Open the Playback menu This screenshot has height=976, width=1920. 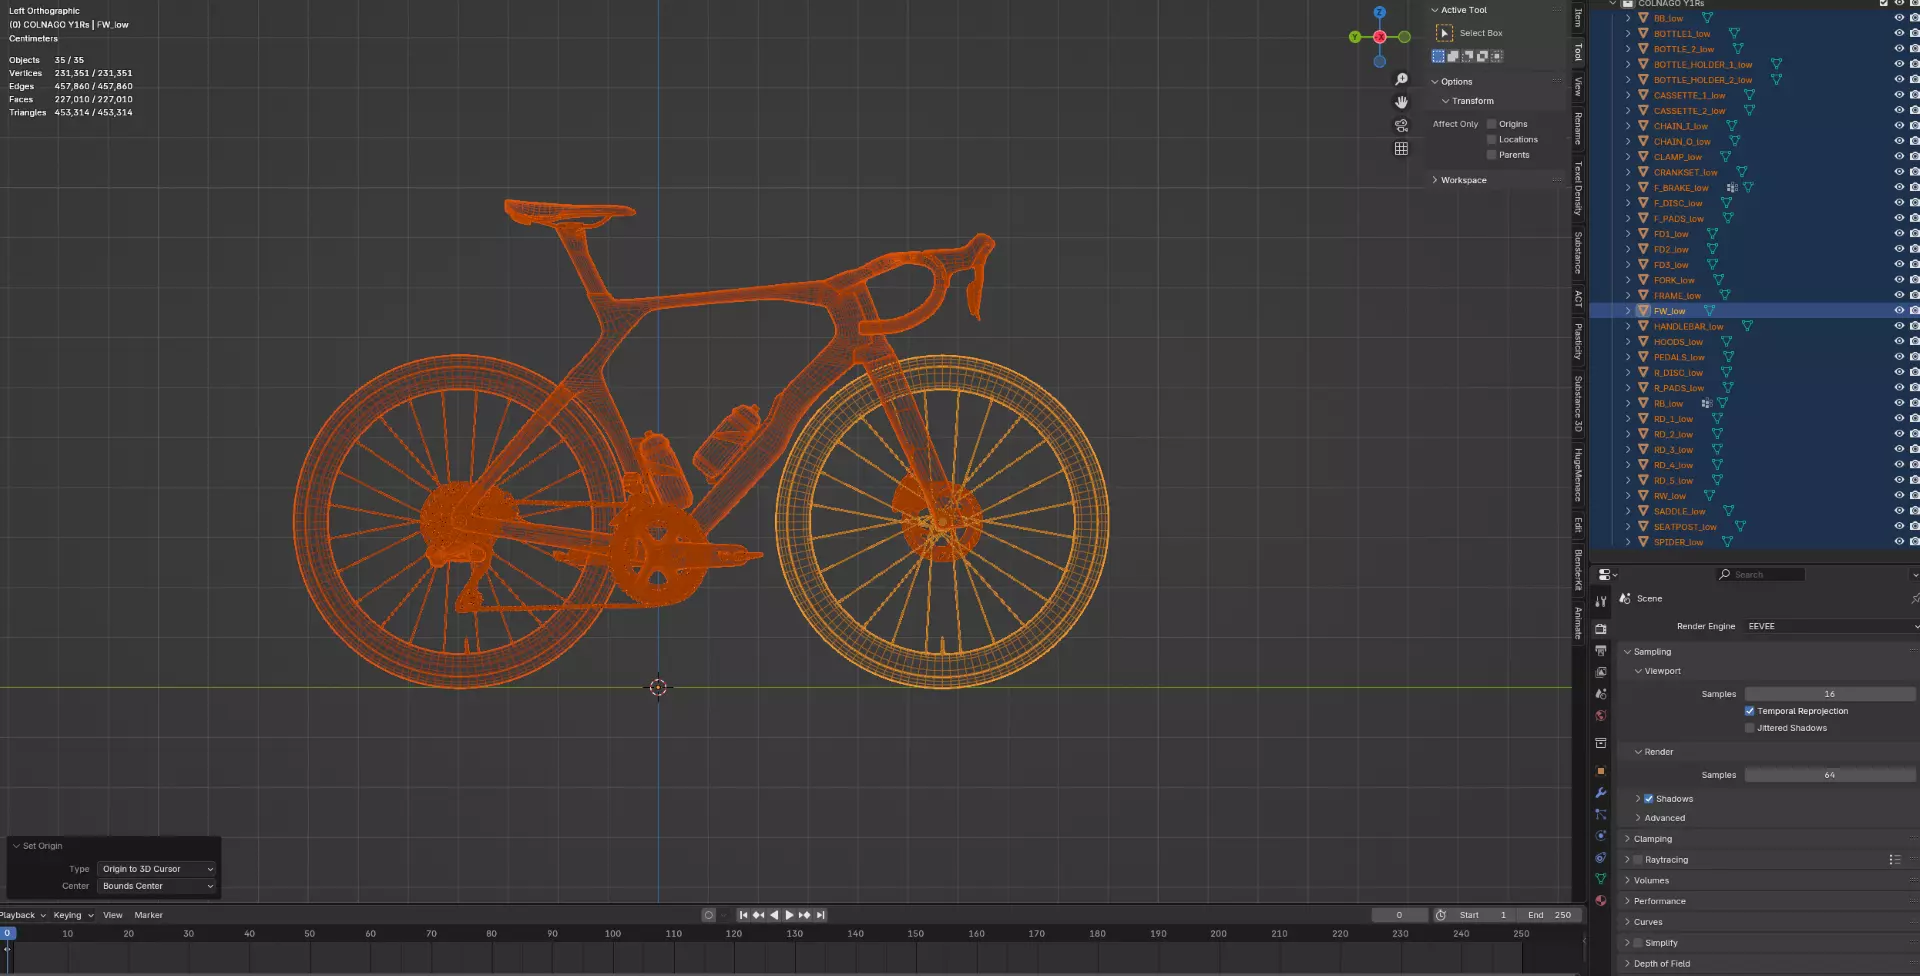pyautogui.click(x=22, y=915)
